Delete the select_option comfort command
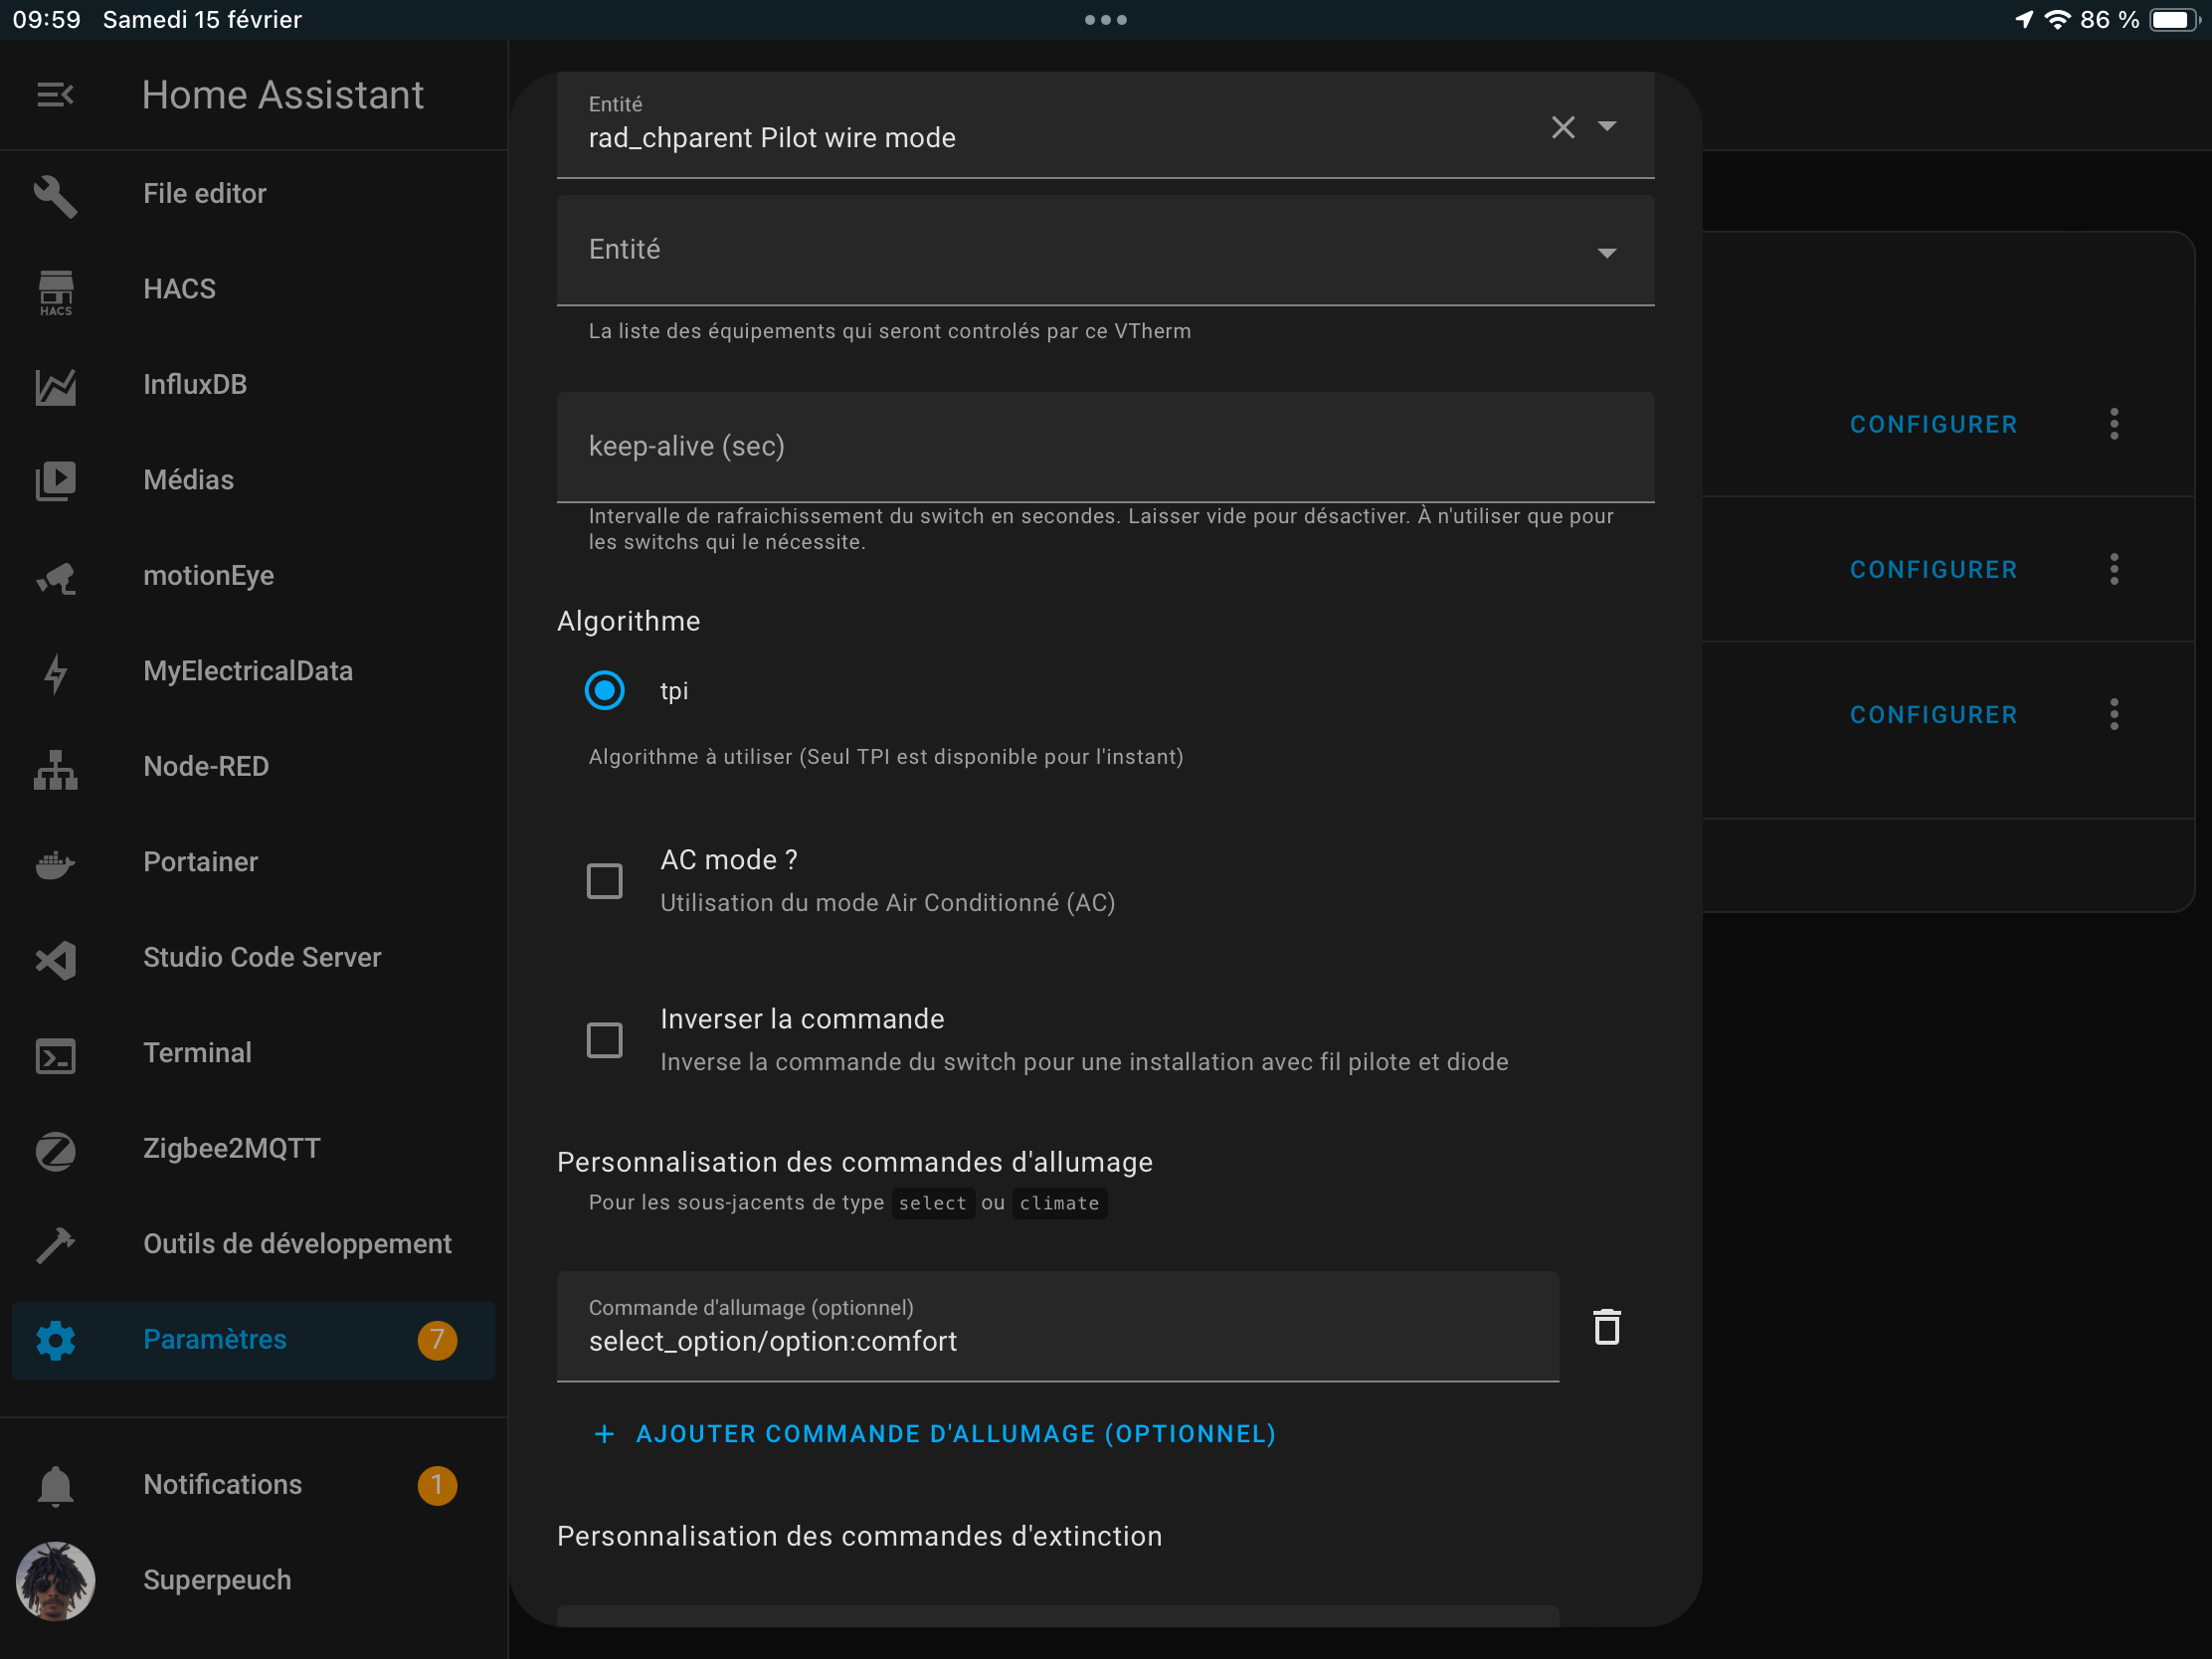 click(x=1606, y=1327)
